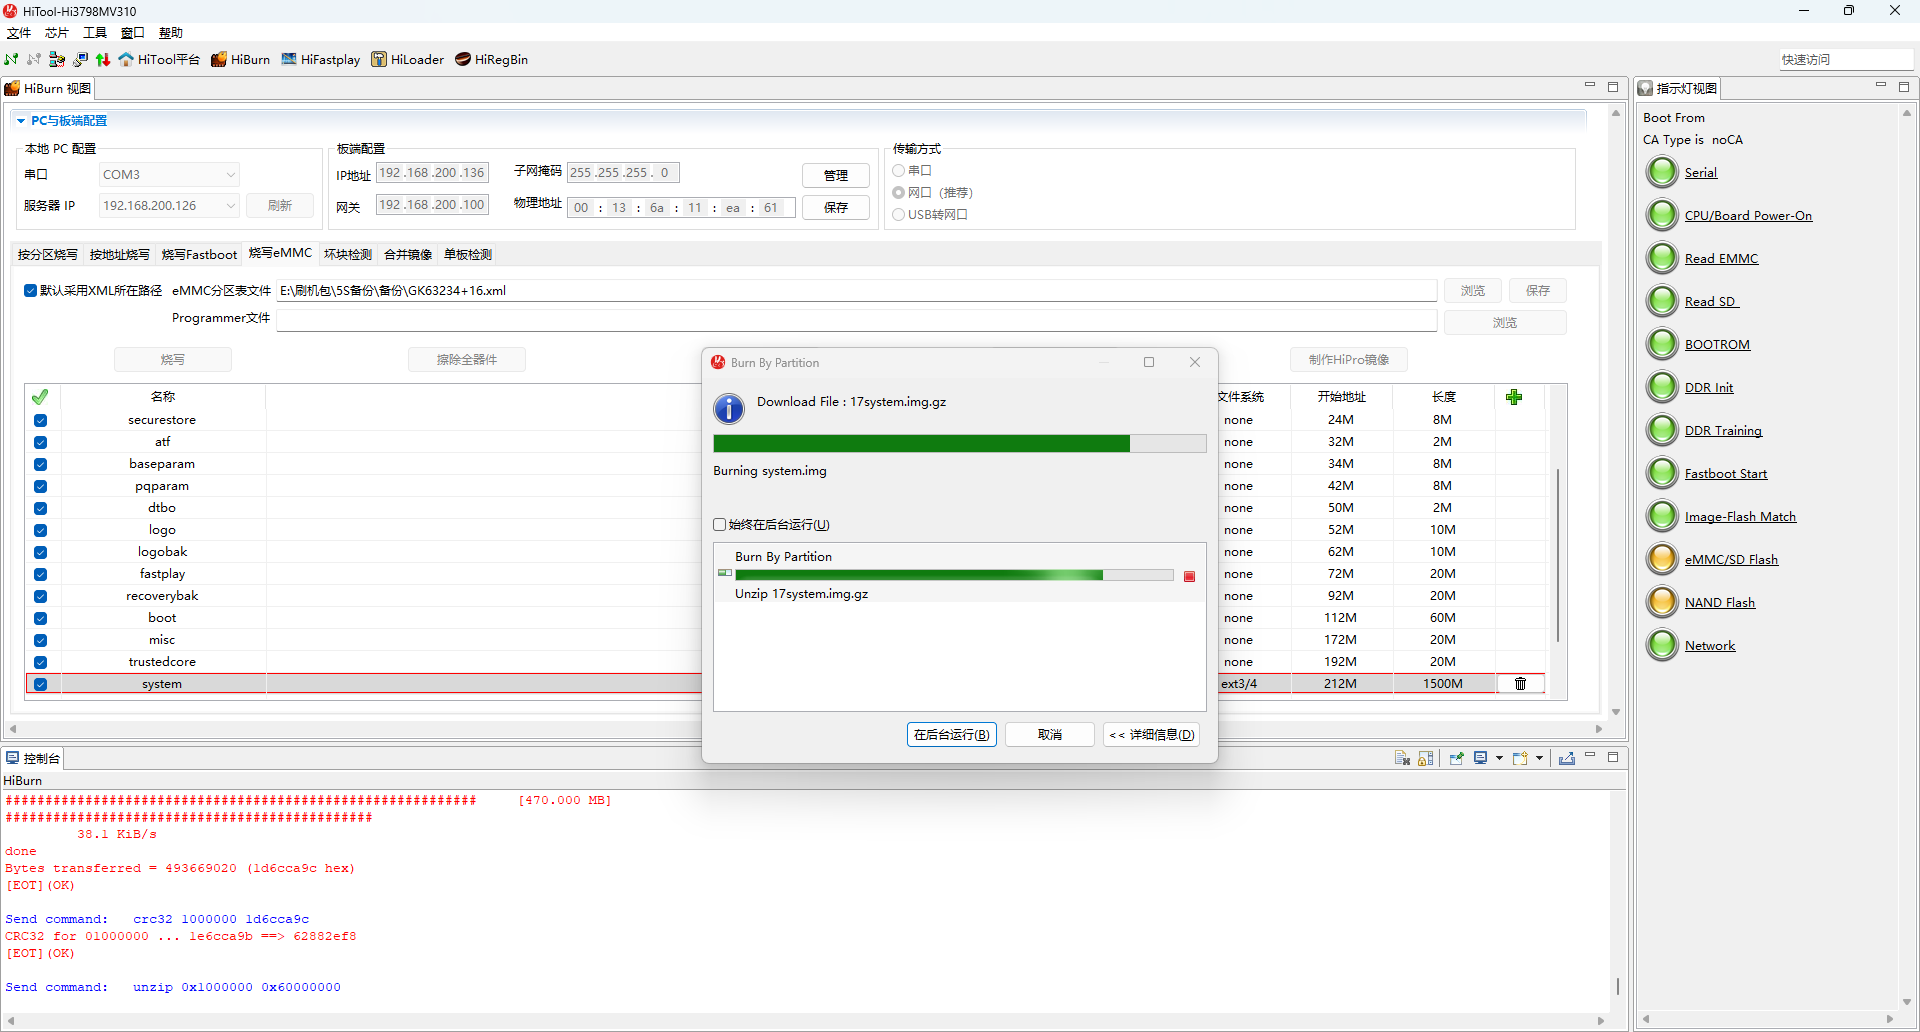Click the clear console icon

[x=1402, y=758]
